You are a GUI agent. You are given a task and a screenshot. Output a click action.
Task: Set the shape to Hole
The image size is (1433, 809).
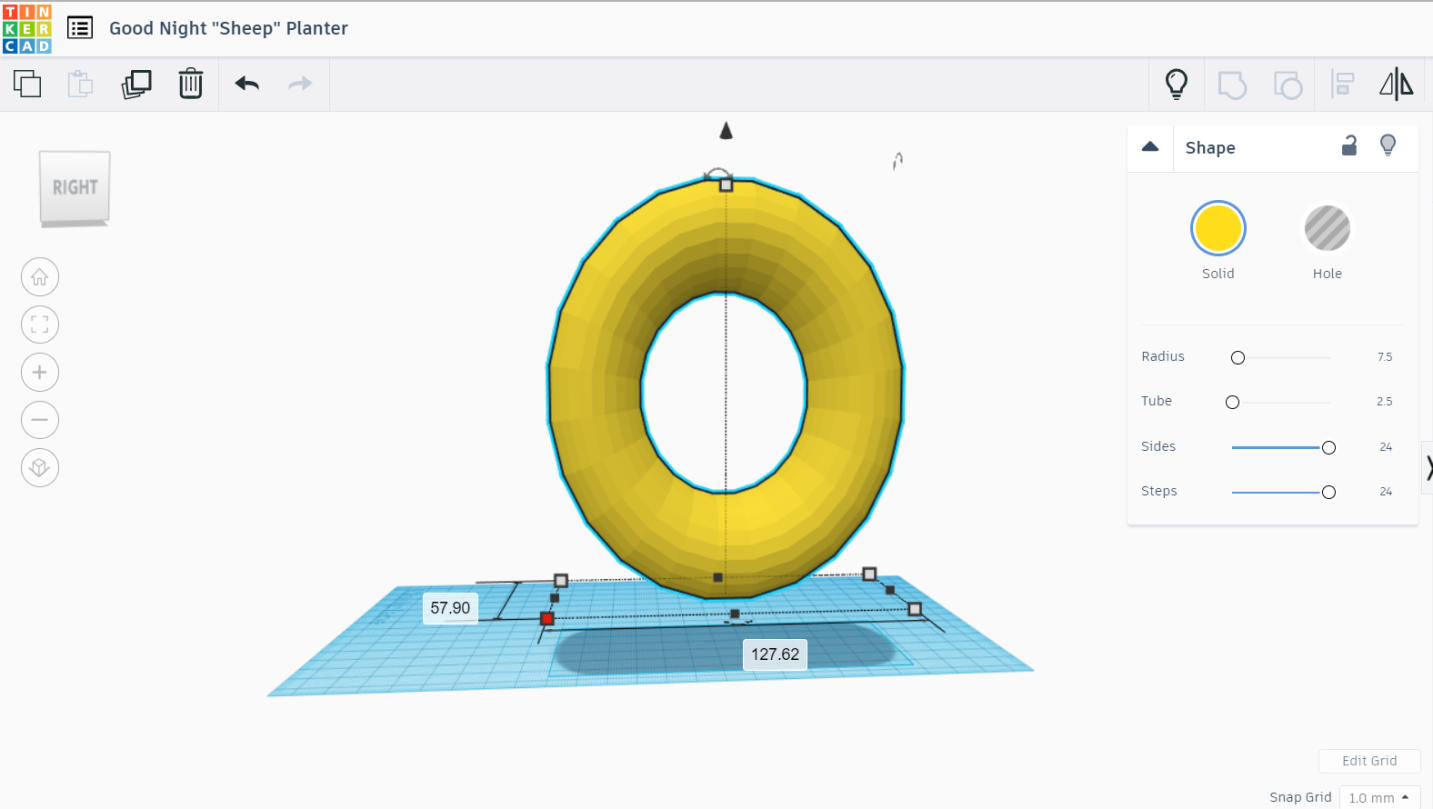point(1327,228)
